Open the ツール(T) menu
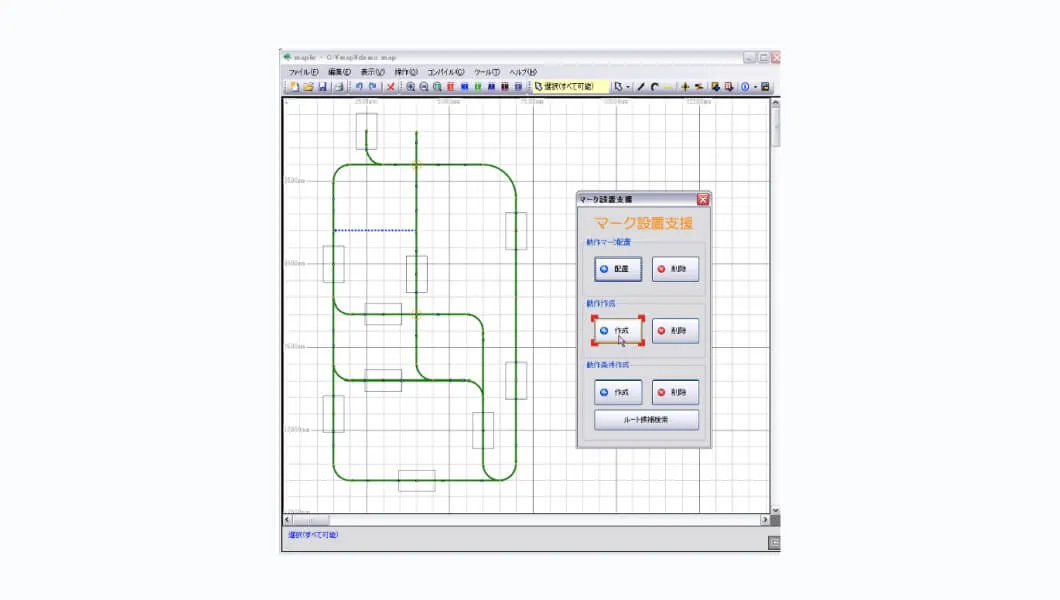 [x=486, y=72]
